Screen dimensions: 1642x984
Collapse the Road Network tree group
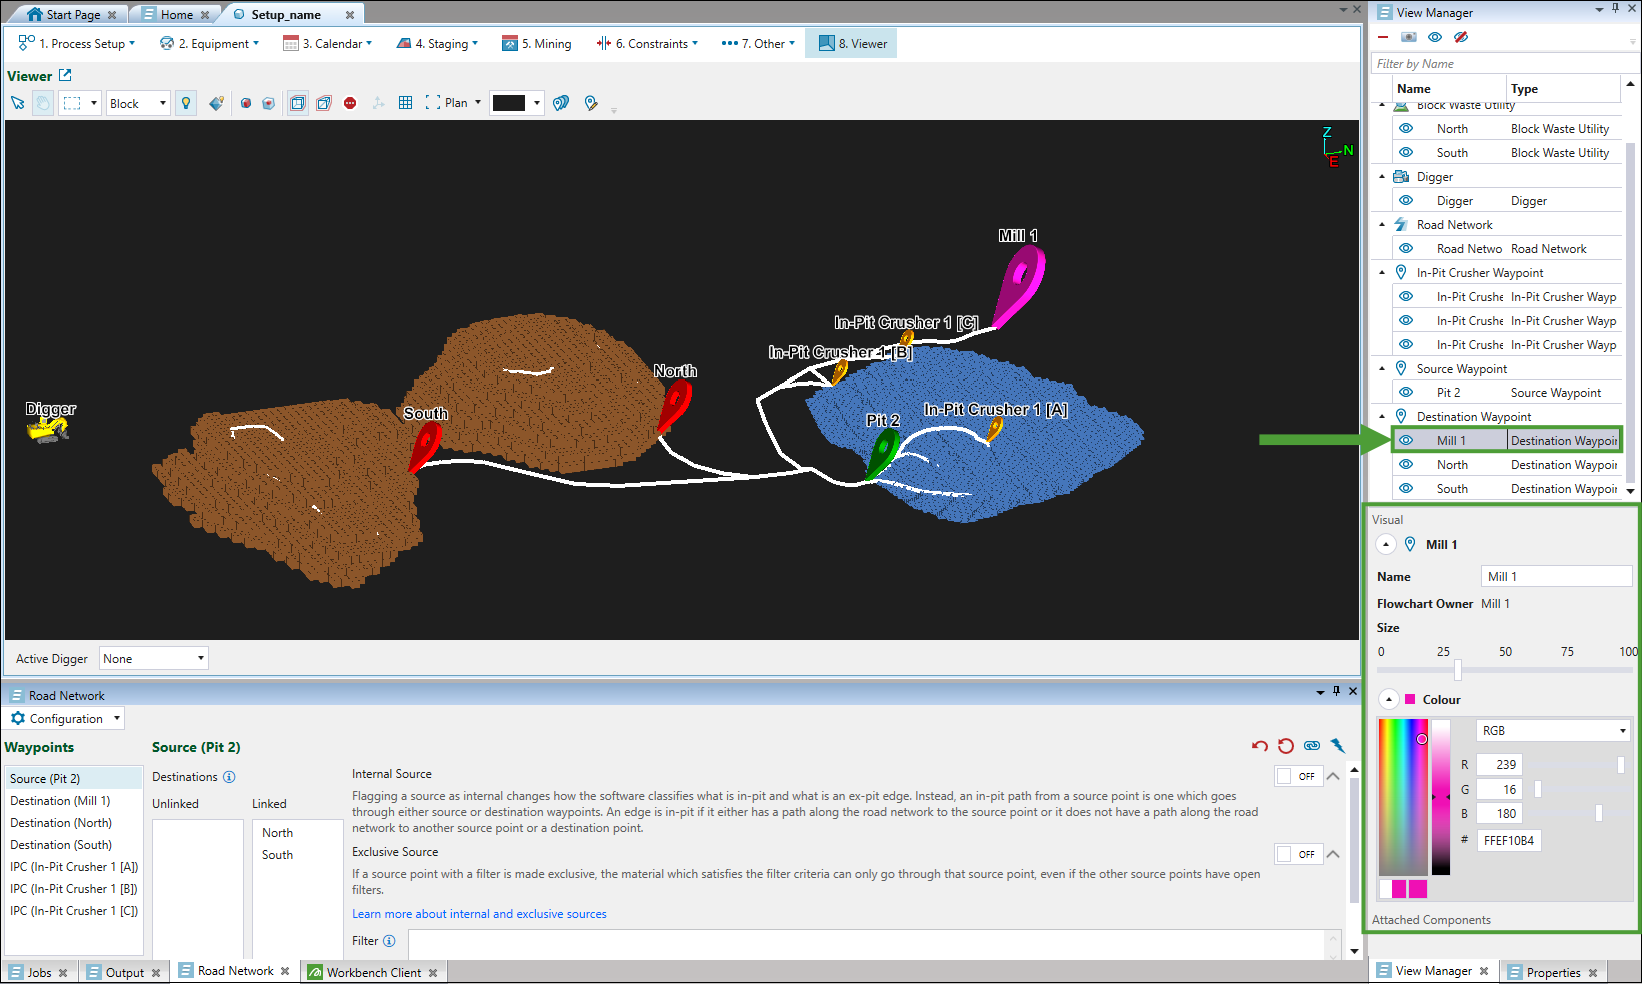(x=1383, y=225)
